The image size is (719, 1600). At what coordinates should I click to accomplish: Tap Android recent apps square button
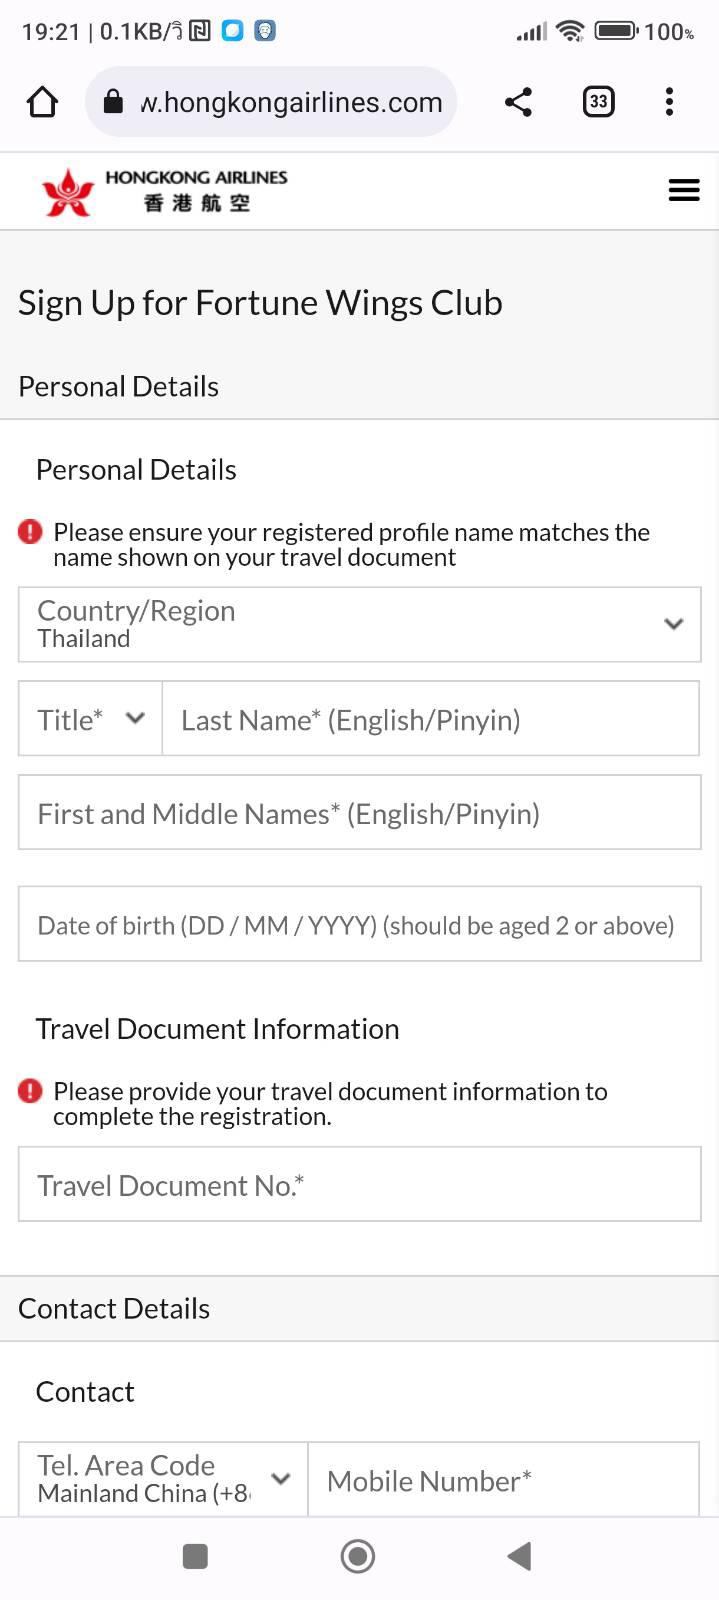coord(195,1556)
